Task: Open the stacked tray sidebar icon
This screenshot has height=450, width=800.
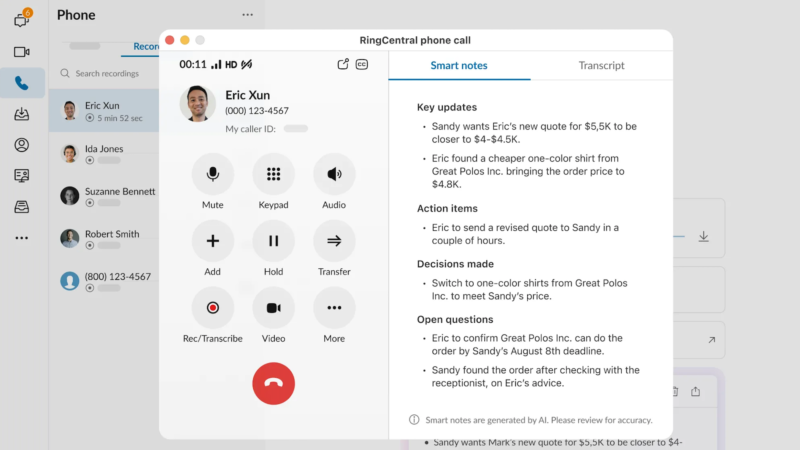Action: click(21, 207)
